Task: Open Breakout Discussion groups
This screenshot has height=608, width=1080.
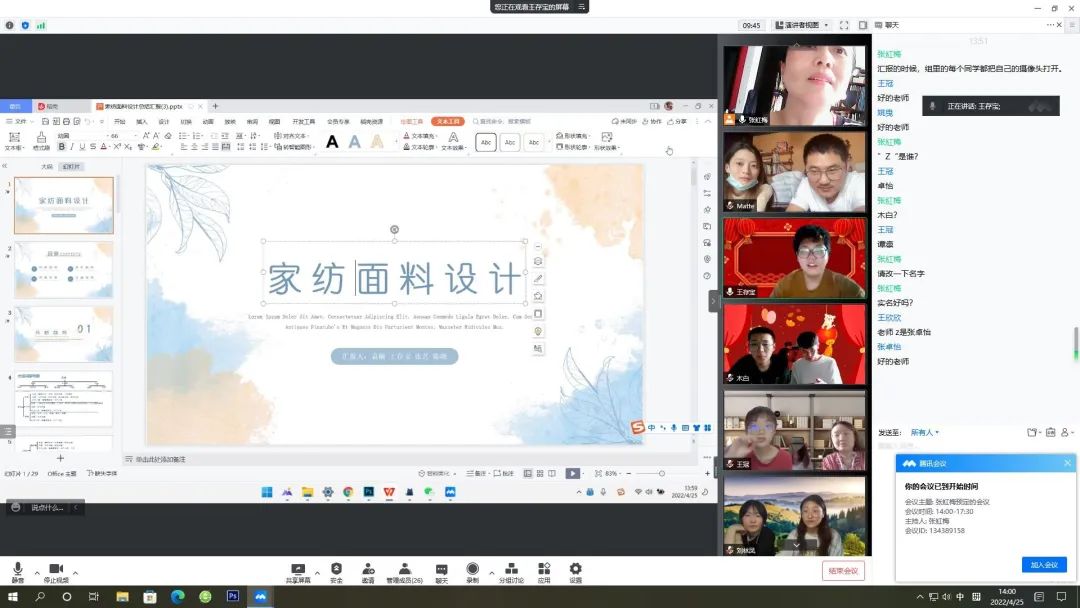Action: (511, 572)
